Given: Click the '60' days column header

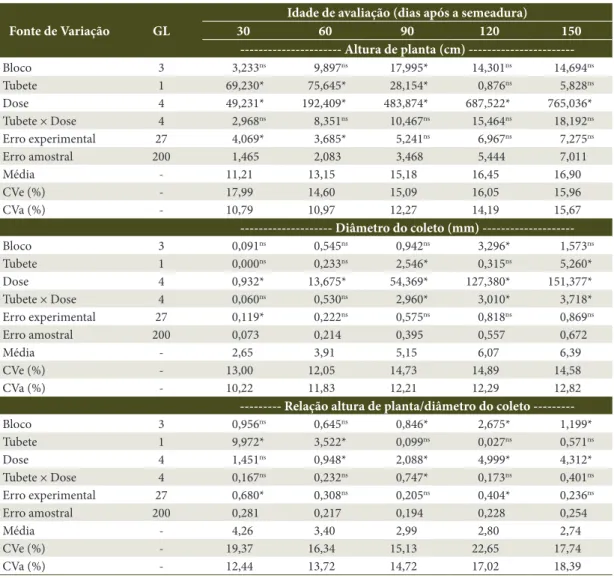Looking at the screenshot, I should 325,31.
